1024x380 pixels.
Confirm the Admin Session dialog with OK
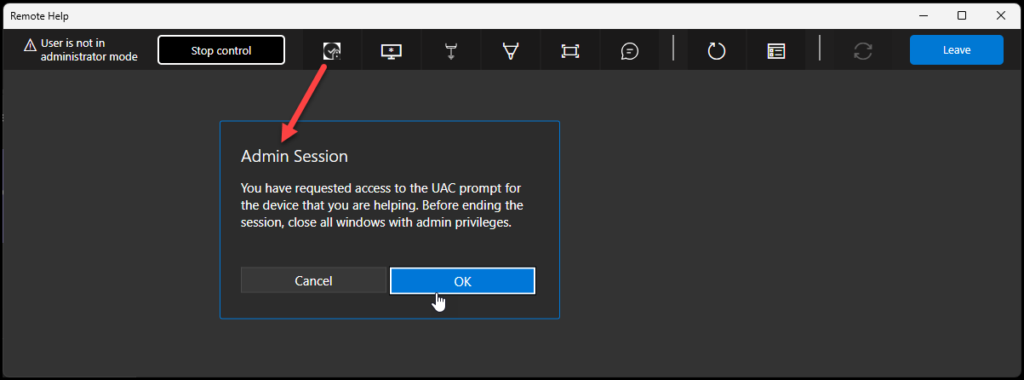462,281
